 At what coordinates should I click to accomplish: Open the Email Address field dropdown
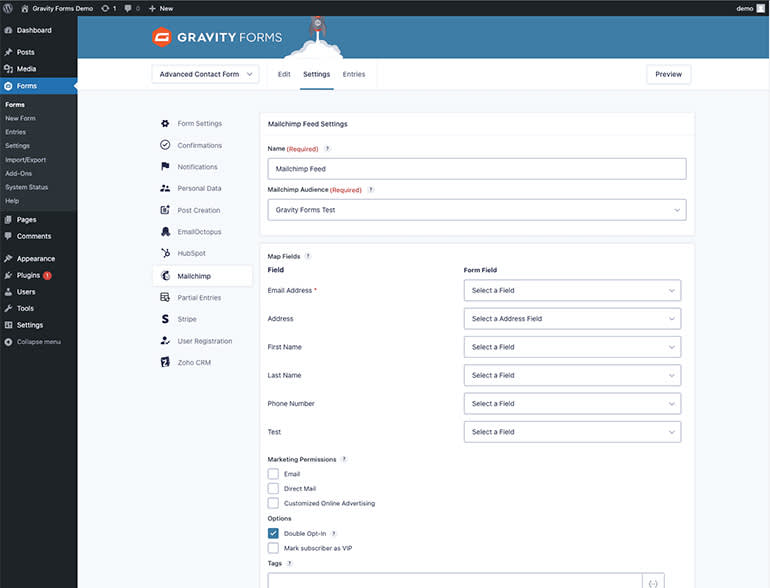coord(572,291)
